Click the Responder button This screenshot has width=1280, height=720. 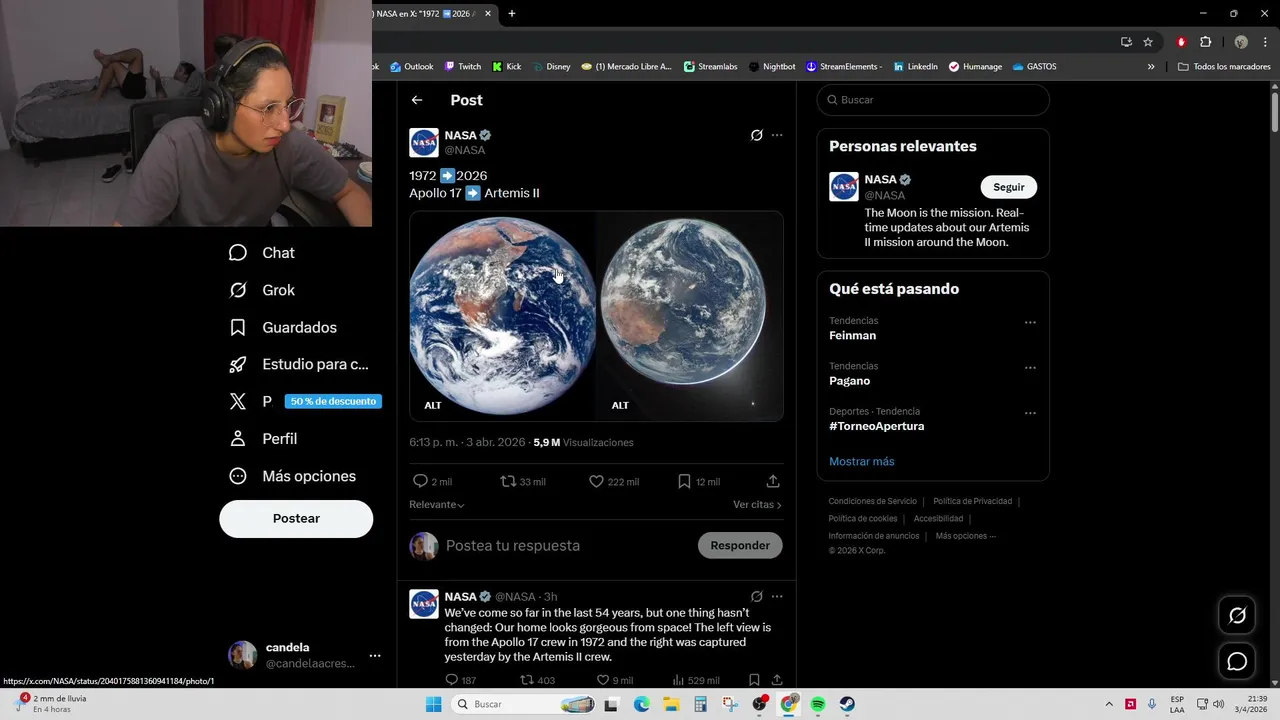click(740, 545)
